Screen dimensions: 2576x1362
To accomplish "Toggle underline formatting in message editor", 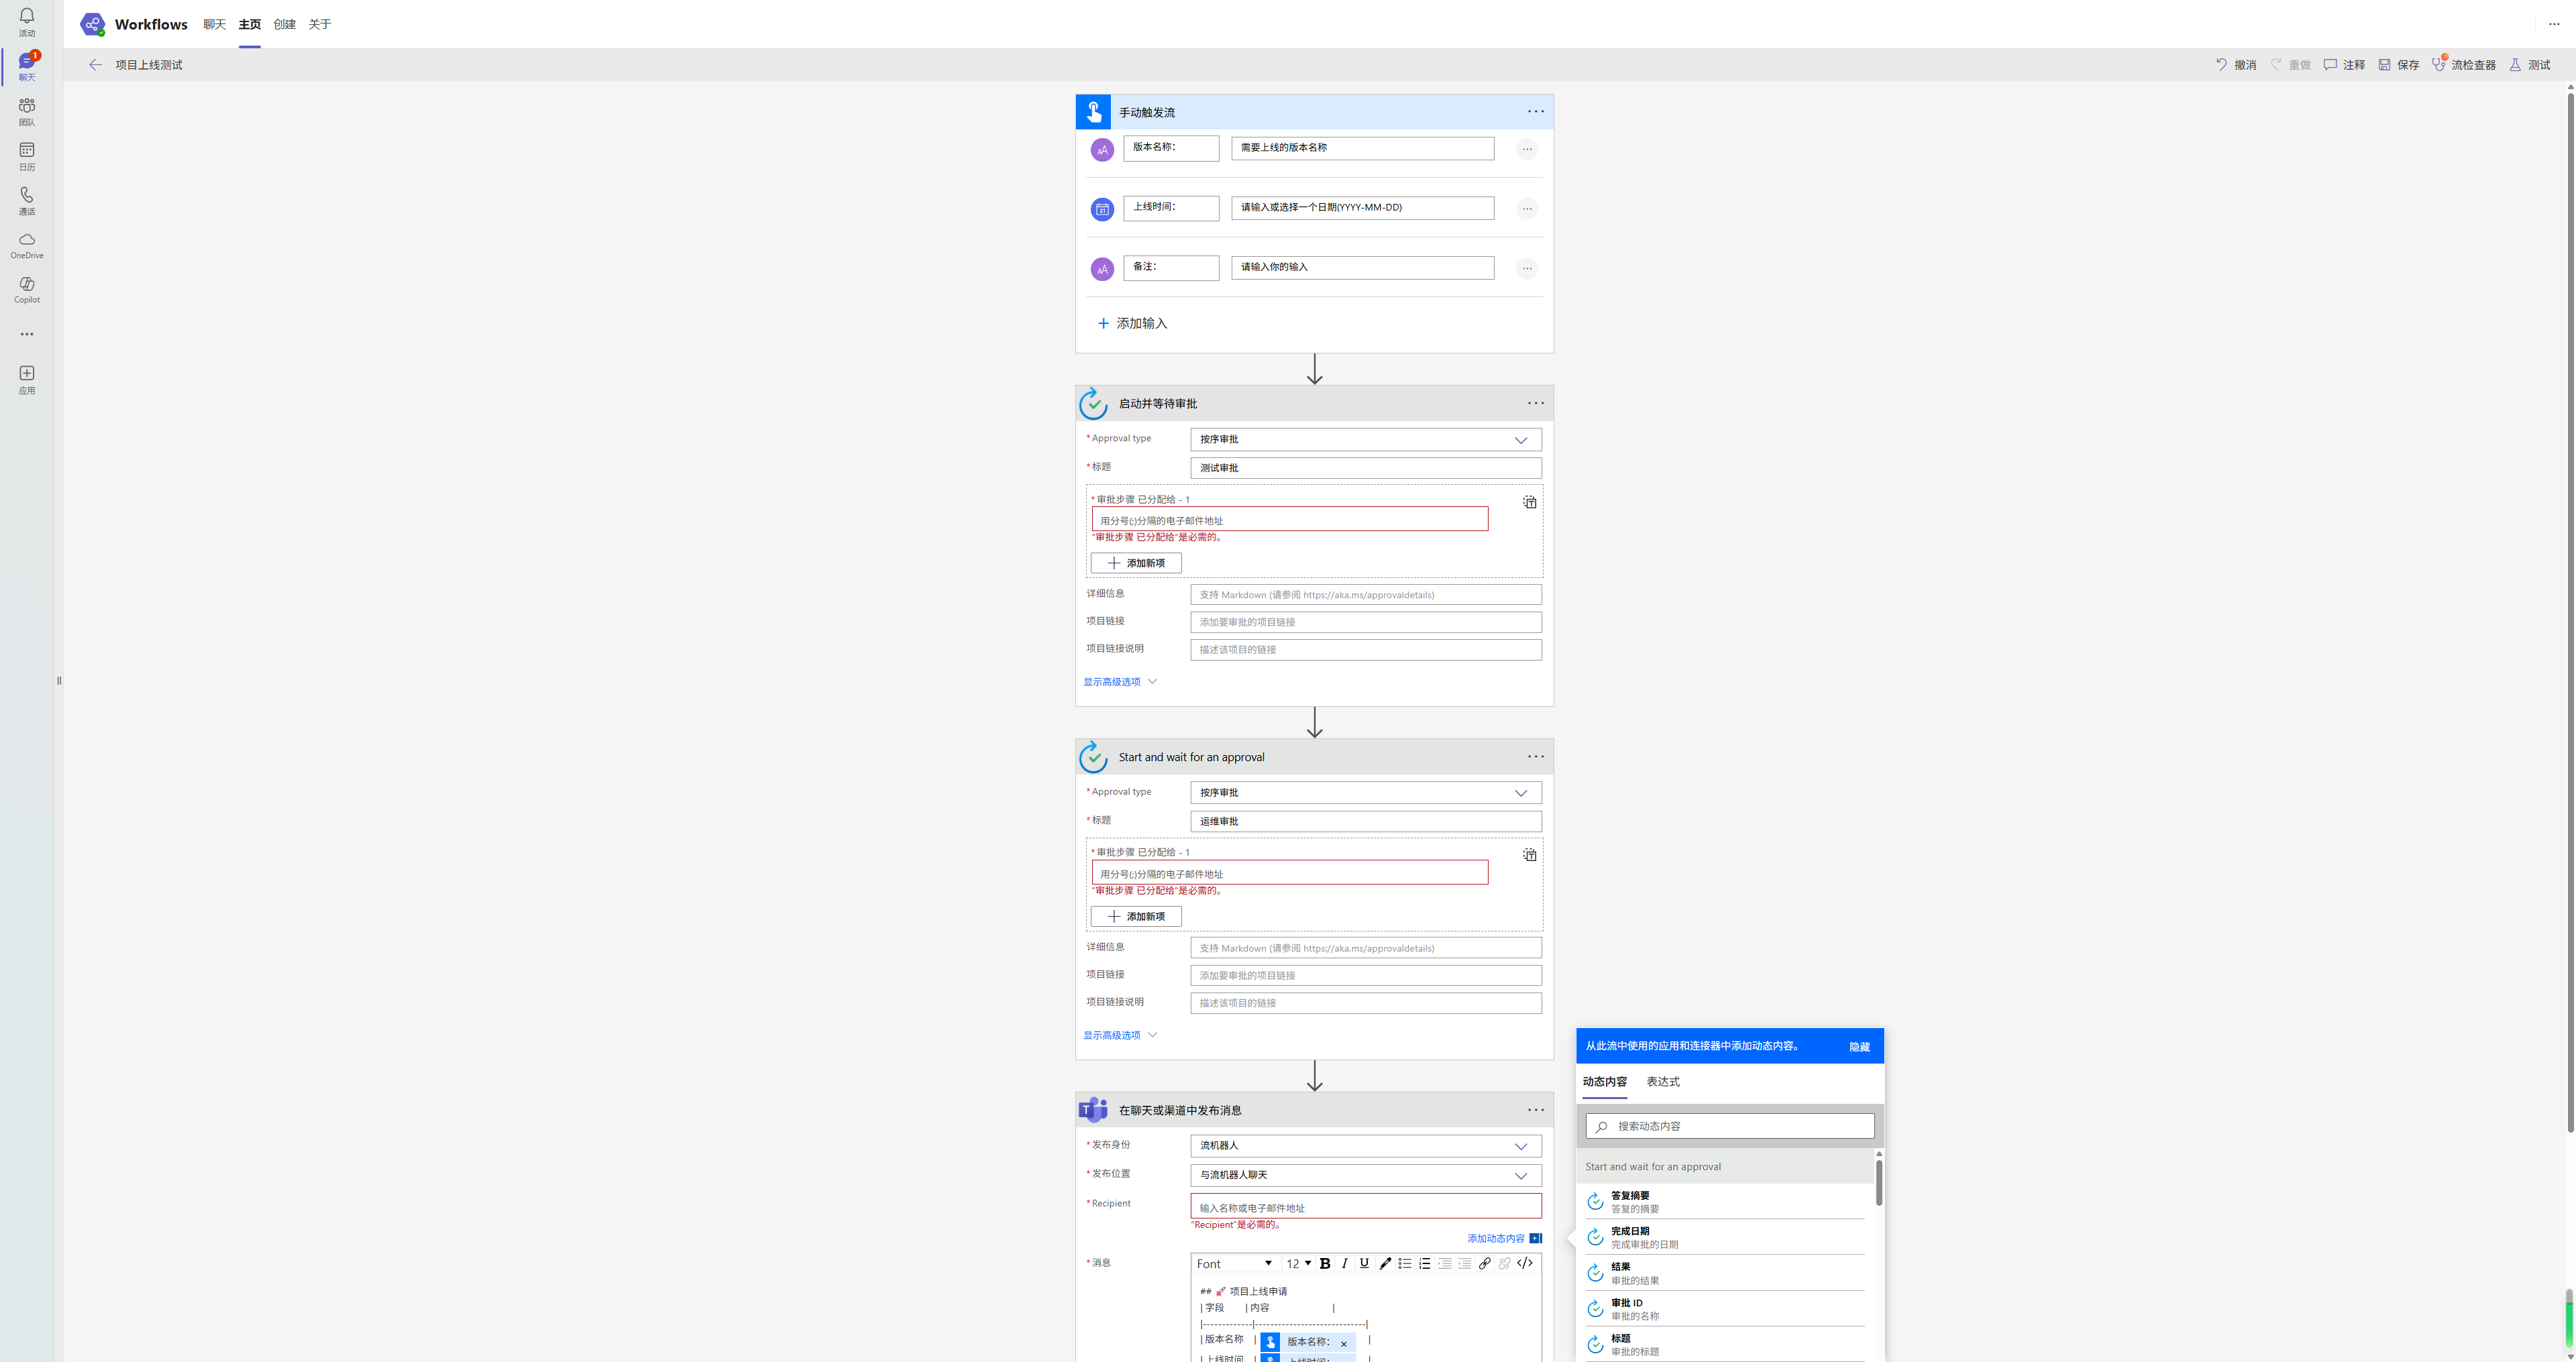I will click(x=1364, y=1264).
